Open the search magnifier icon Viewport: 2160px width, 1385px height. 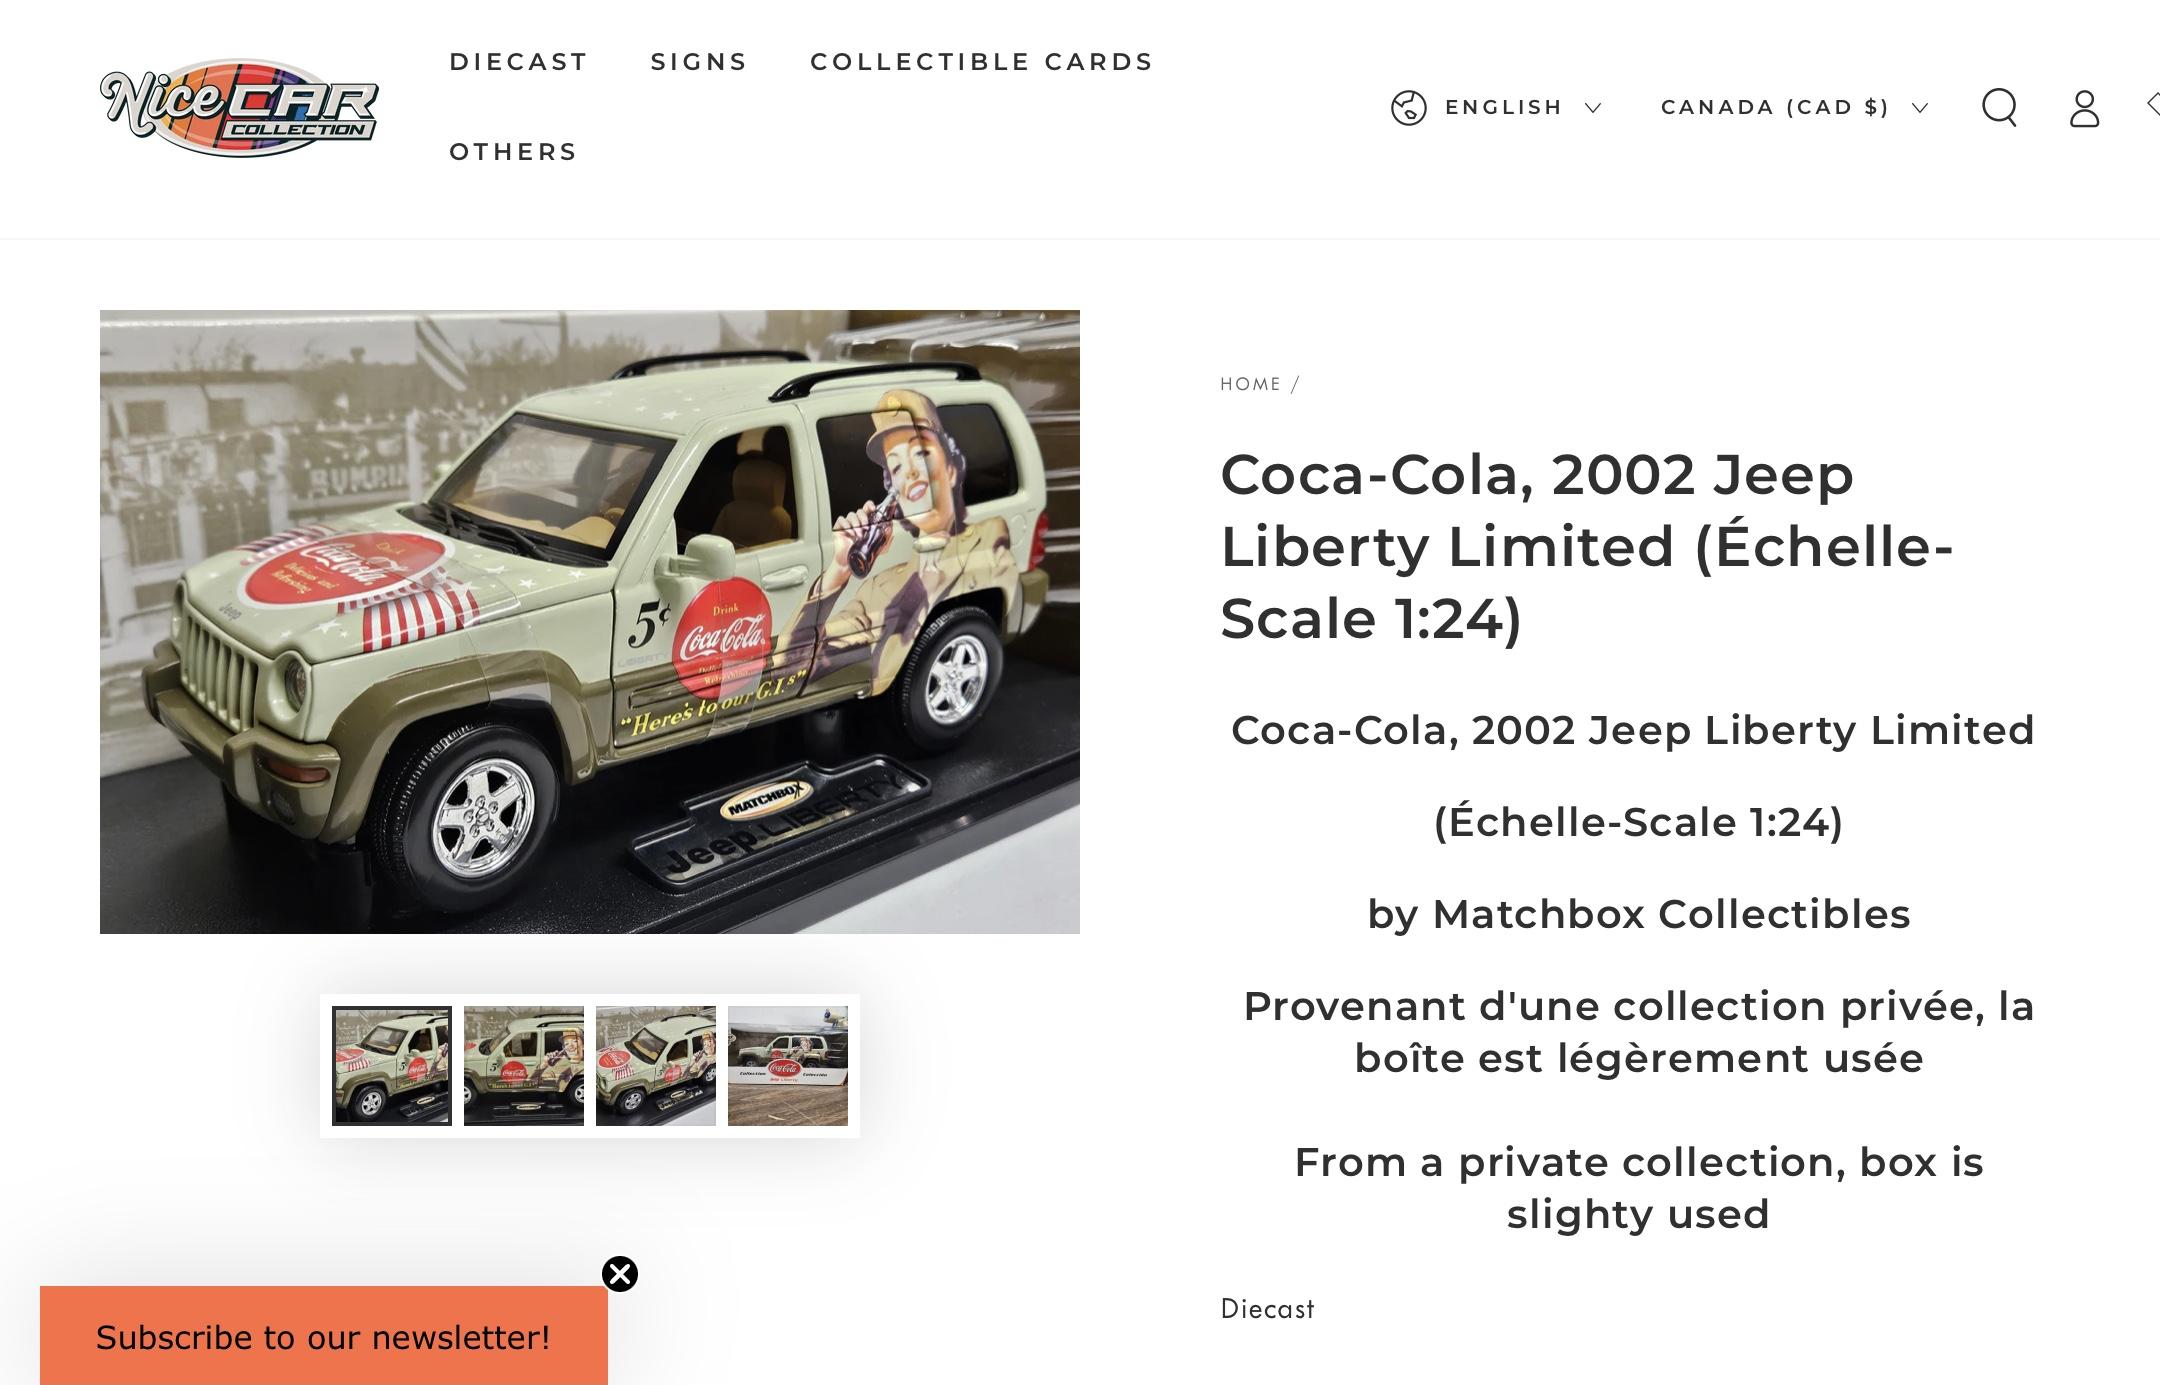pos(1999,108)
